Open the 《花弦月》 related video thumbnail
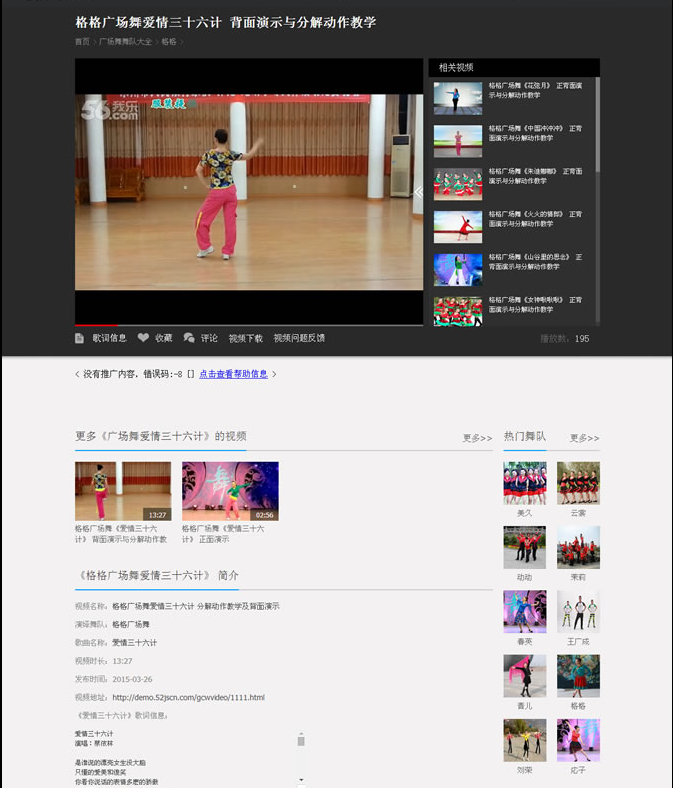 (458, 98)
